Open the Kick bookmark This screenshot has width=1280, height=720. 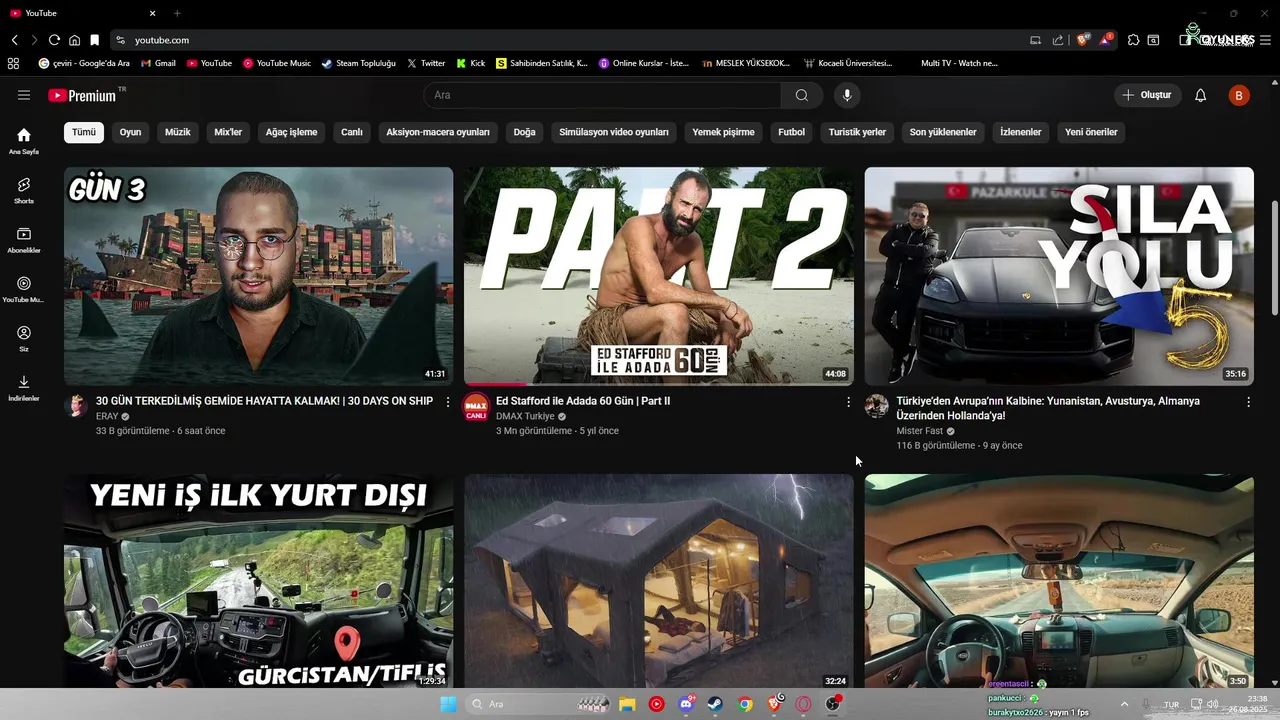point(471,63)
